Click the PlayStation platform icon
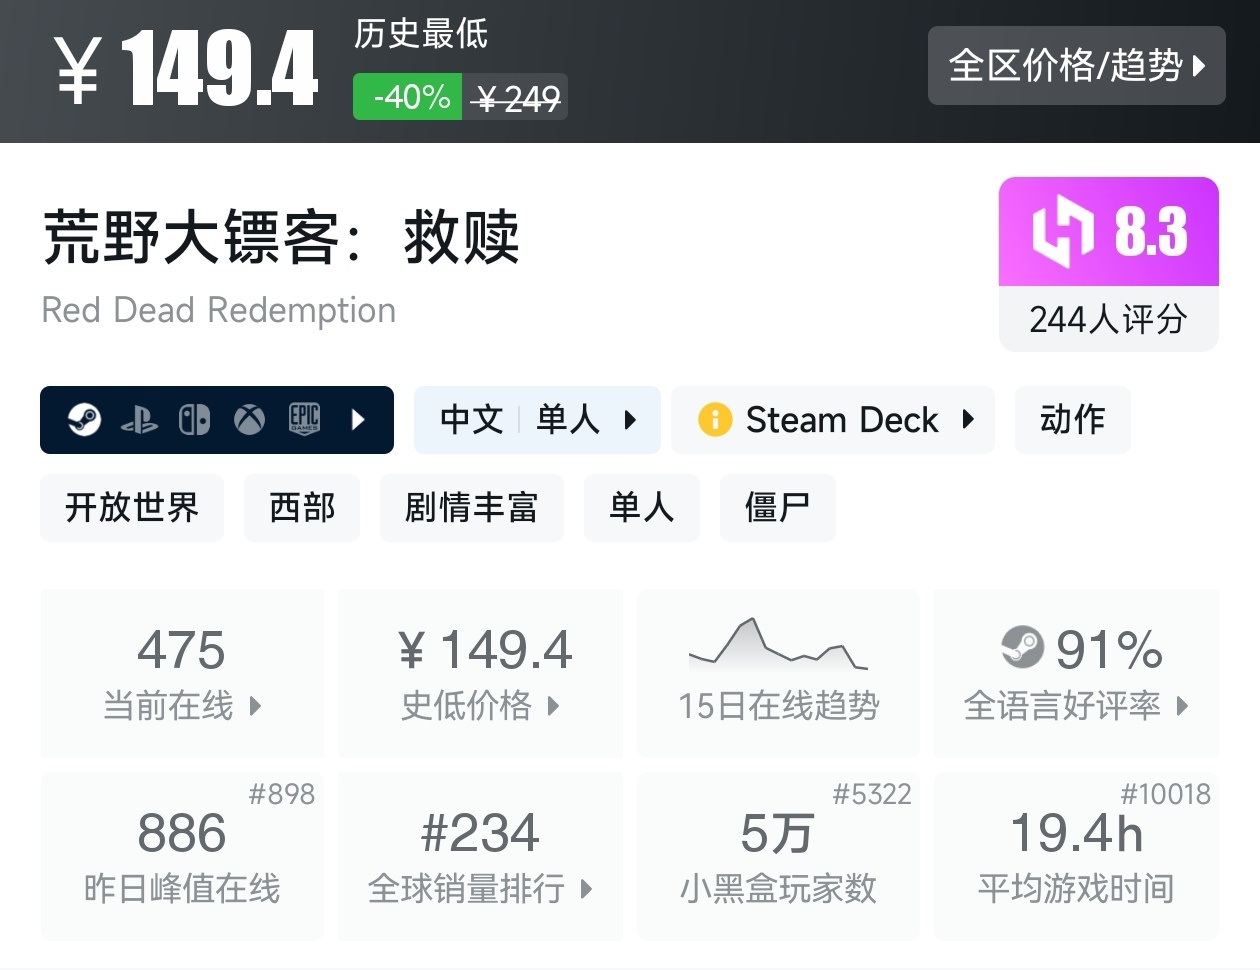This screenshot has height=970, width=1260. pyautogui.click(x=139, y=420)
